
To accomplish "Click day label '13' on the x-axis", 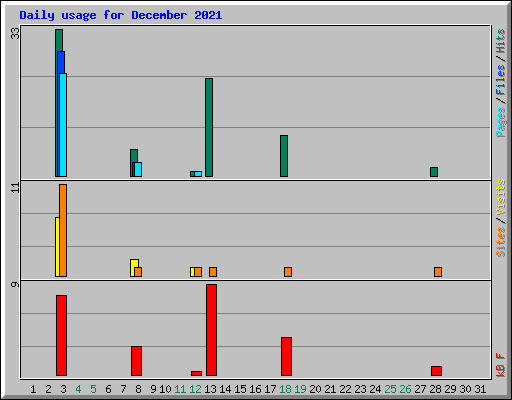I will click(x=210, y=389).
